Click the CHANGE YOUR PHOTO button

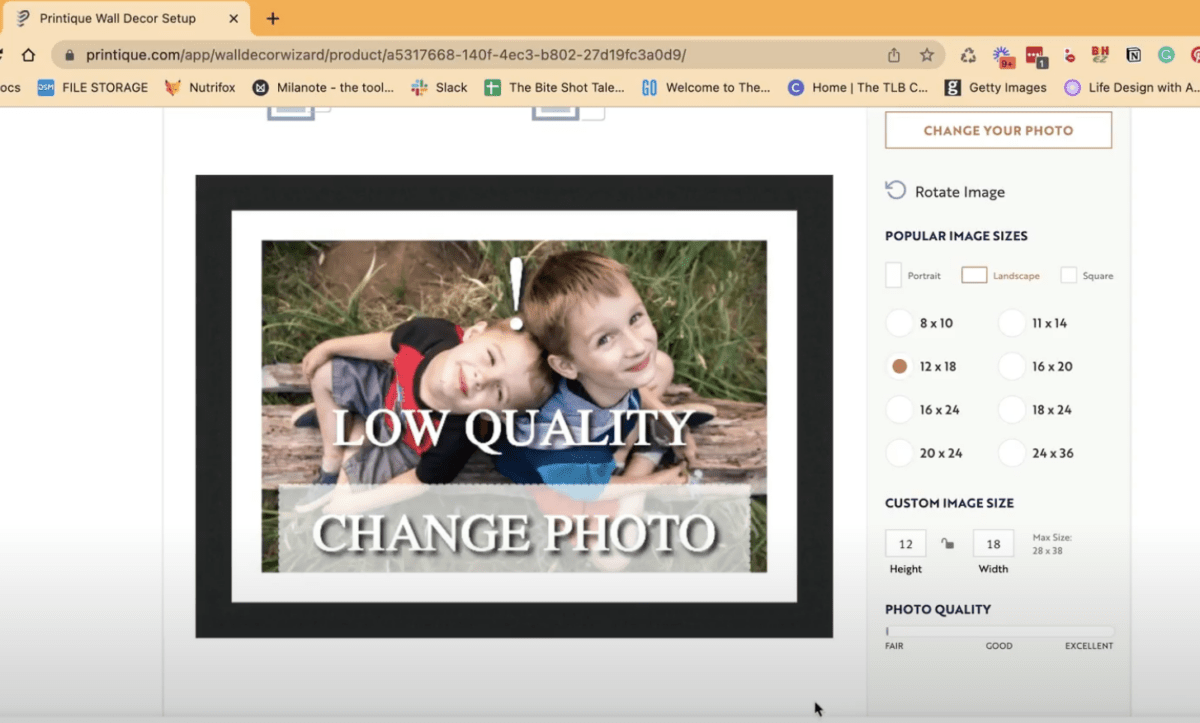[997, 130]
